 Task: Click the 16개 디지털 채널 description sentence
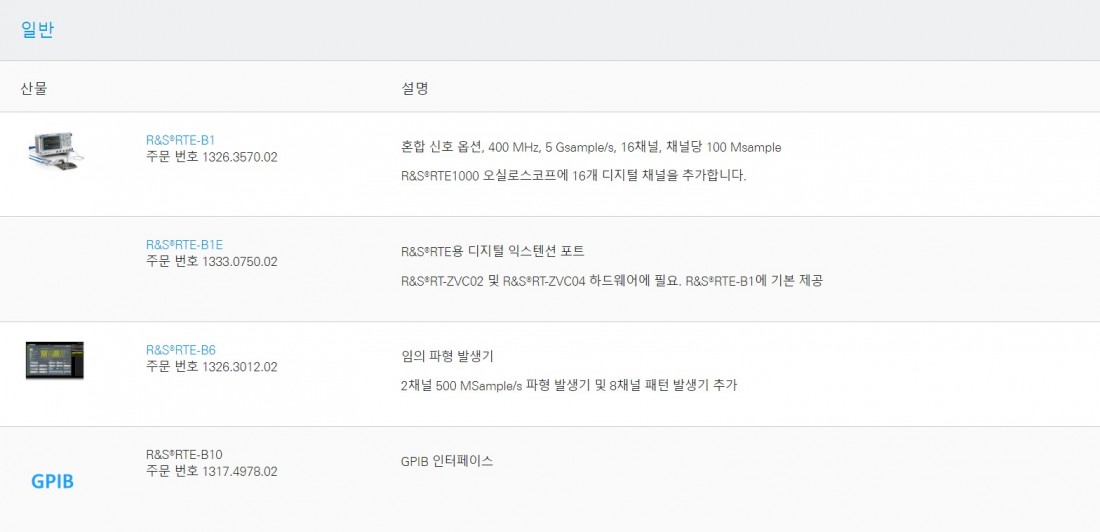pos(573,175)
